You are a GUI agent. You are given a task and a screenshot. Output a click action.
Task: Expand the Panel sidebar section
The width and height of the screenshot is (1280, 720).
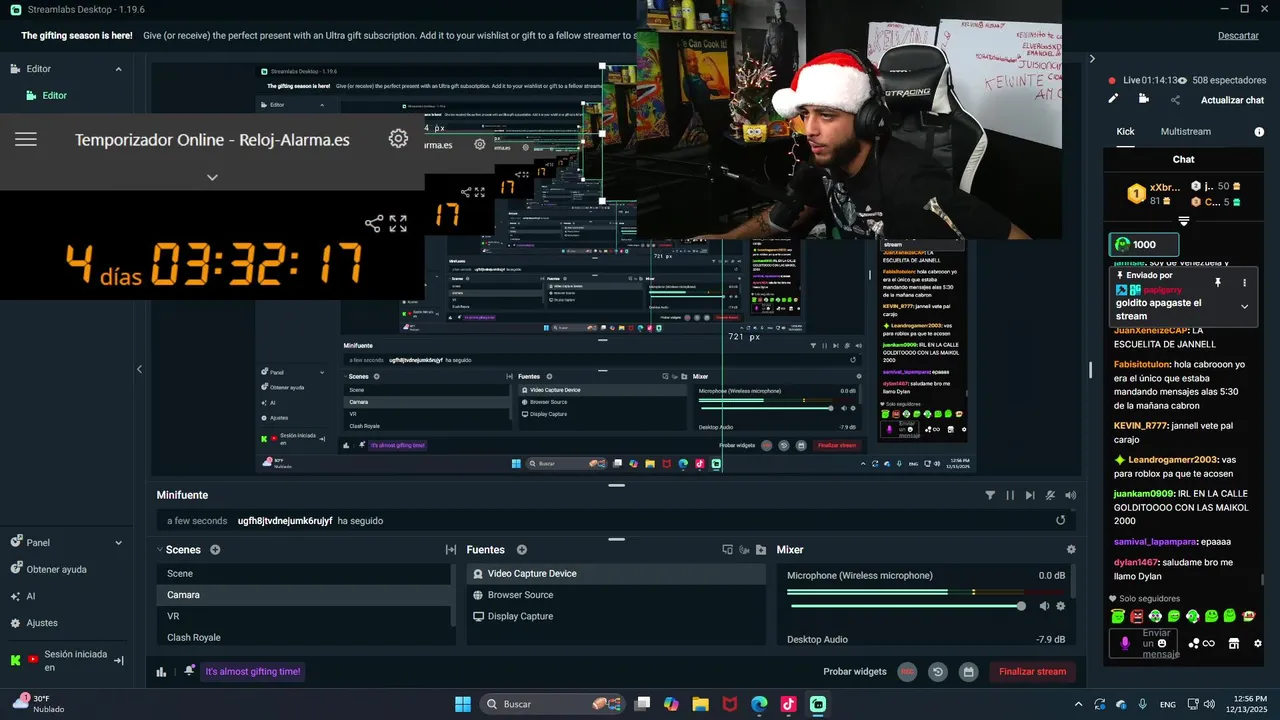click(118, 543)
